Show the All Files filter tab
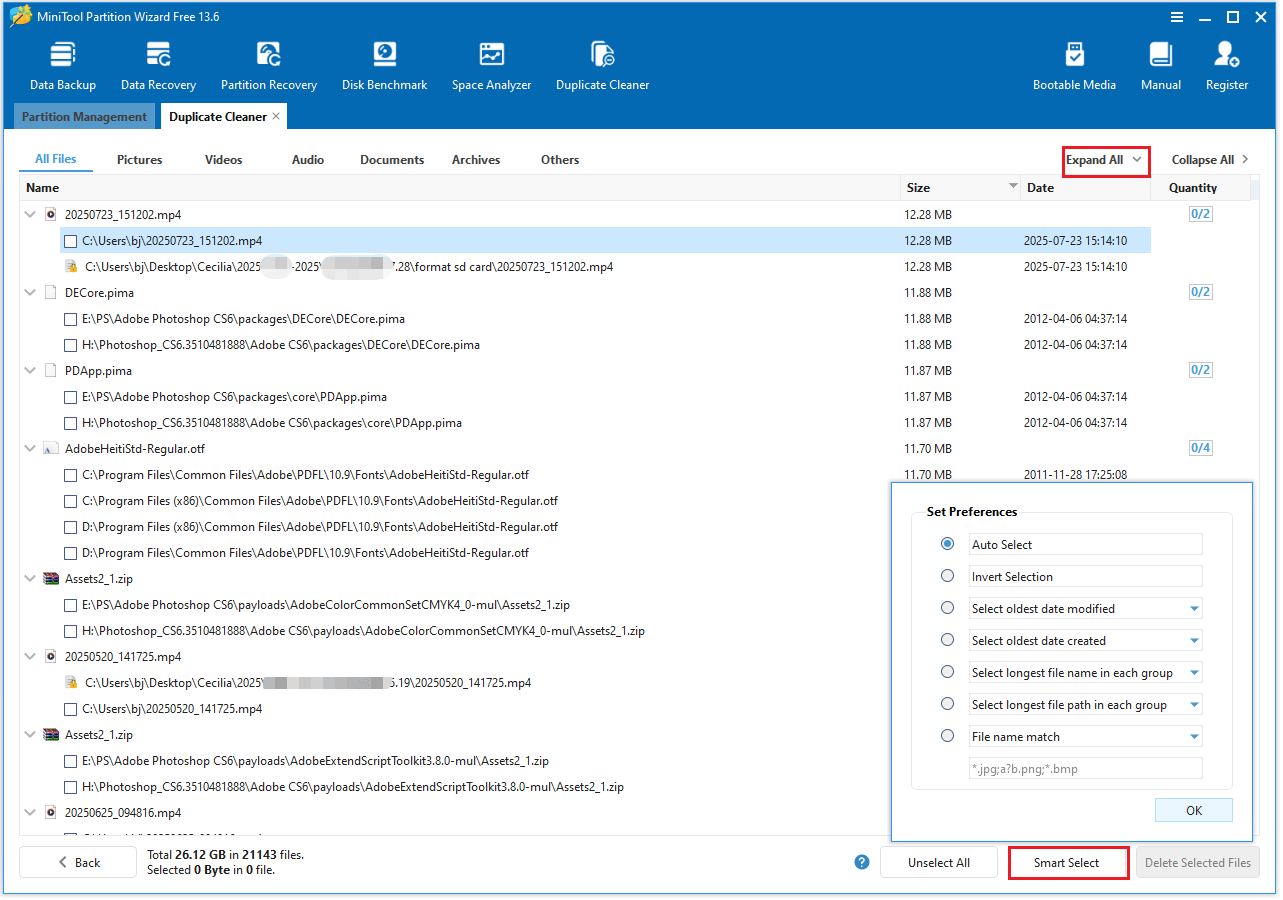This screenshot has height=900, width=1283. pos(56,159)
